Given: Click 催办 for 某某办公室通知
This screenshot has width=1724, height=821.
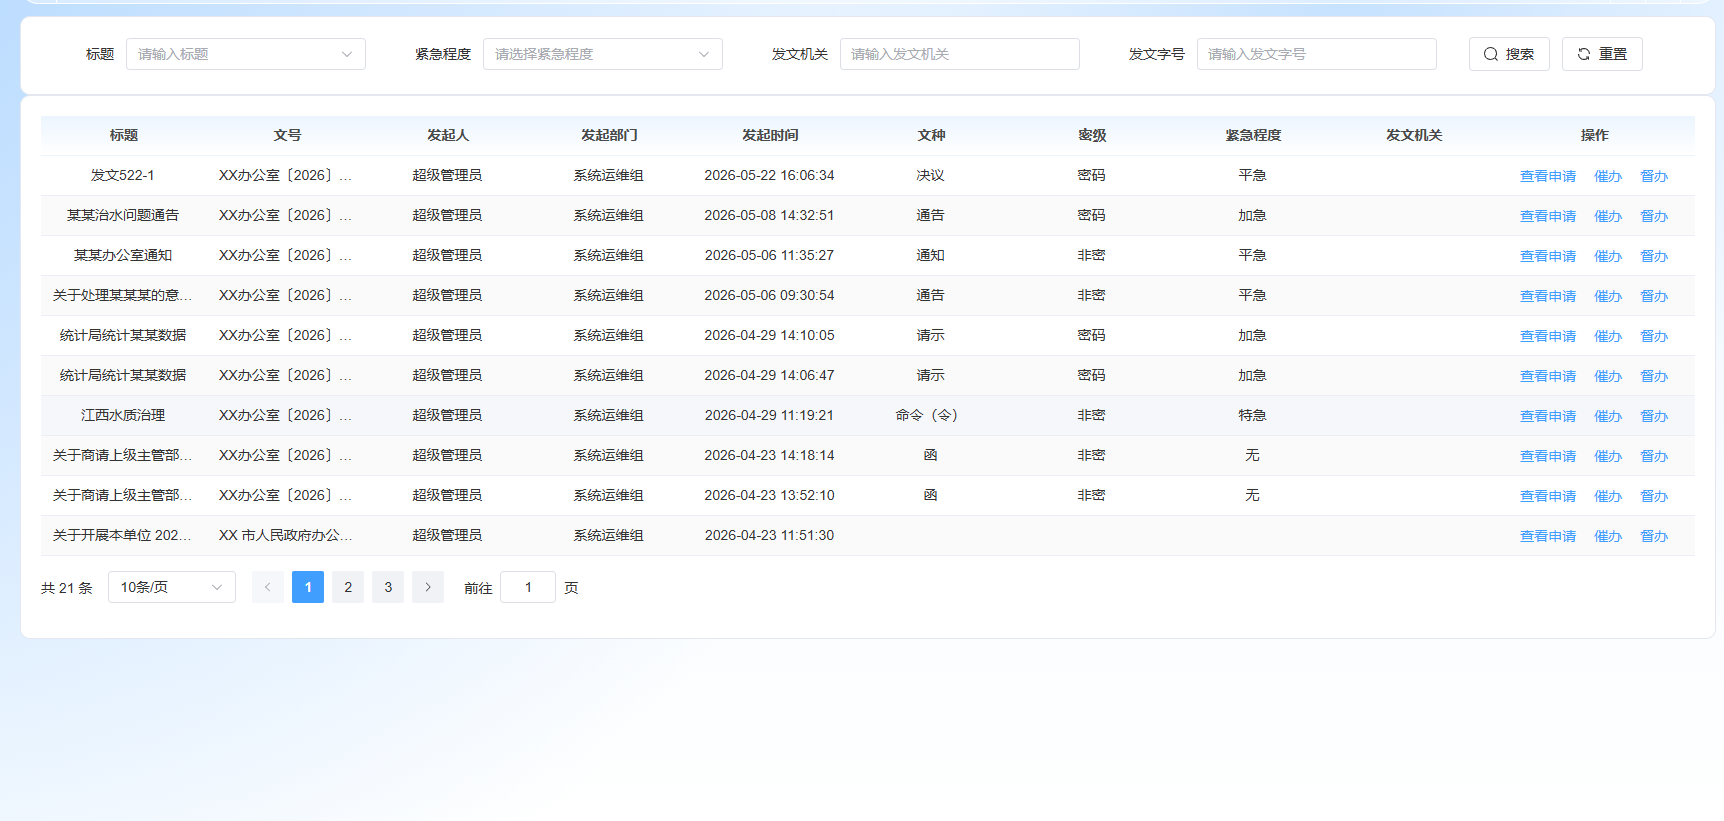Looking at the screenshot, I should tap(1608, 256).
